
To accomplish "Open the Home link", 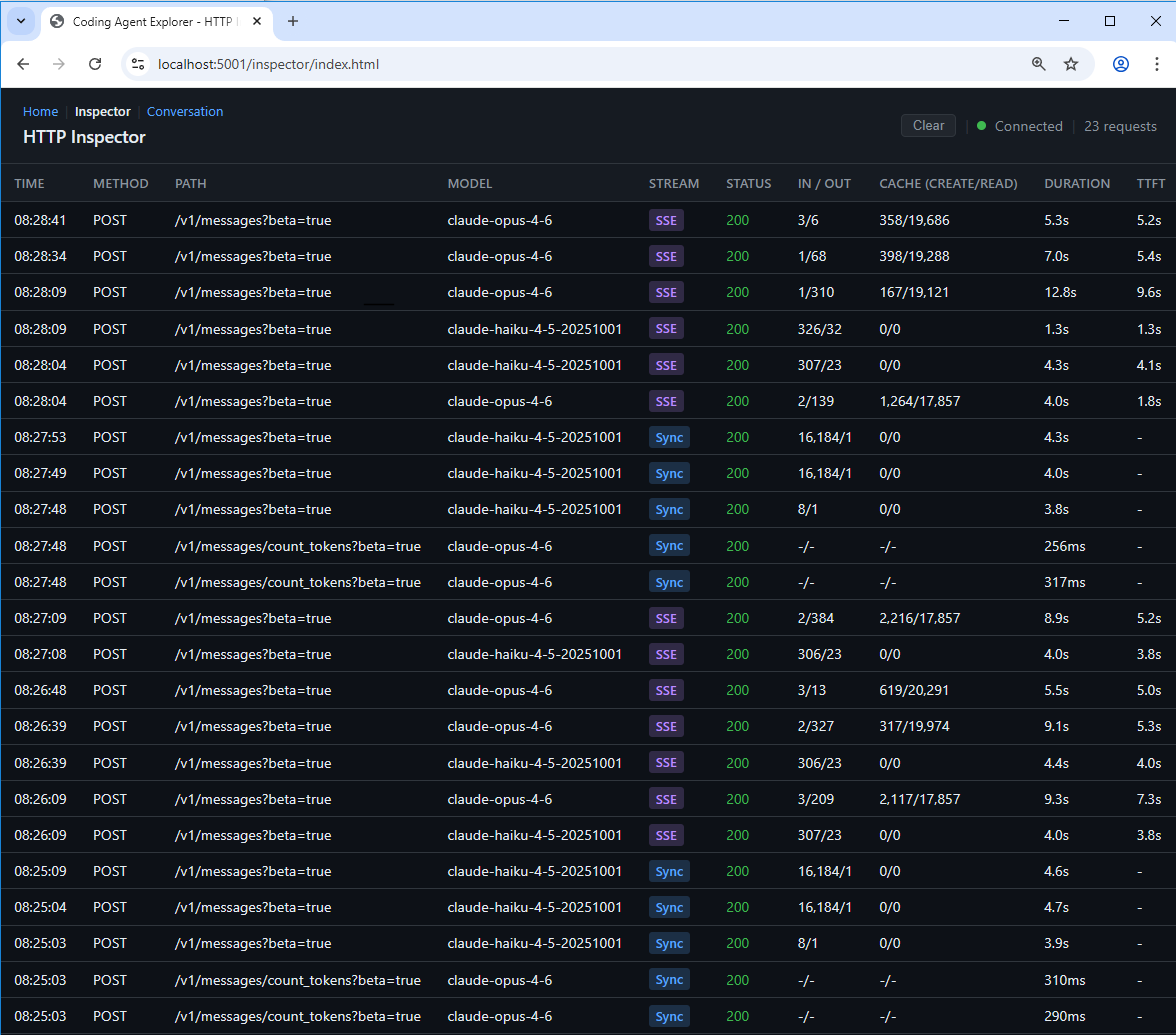I will 40,111.
